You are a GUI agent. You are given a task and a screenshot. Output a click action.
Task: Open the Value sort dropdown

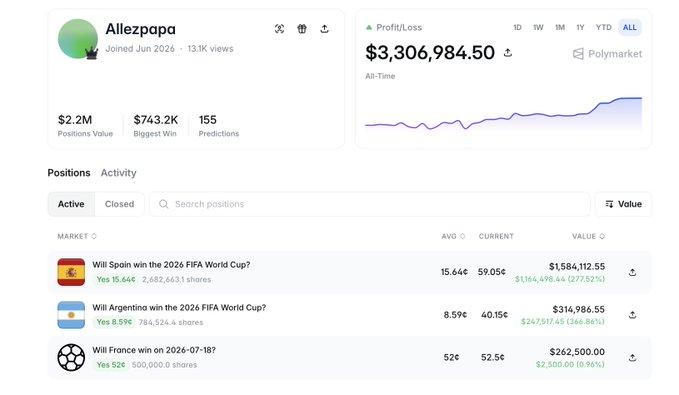coord(623,204)
